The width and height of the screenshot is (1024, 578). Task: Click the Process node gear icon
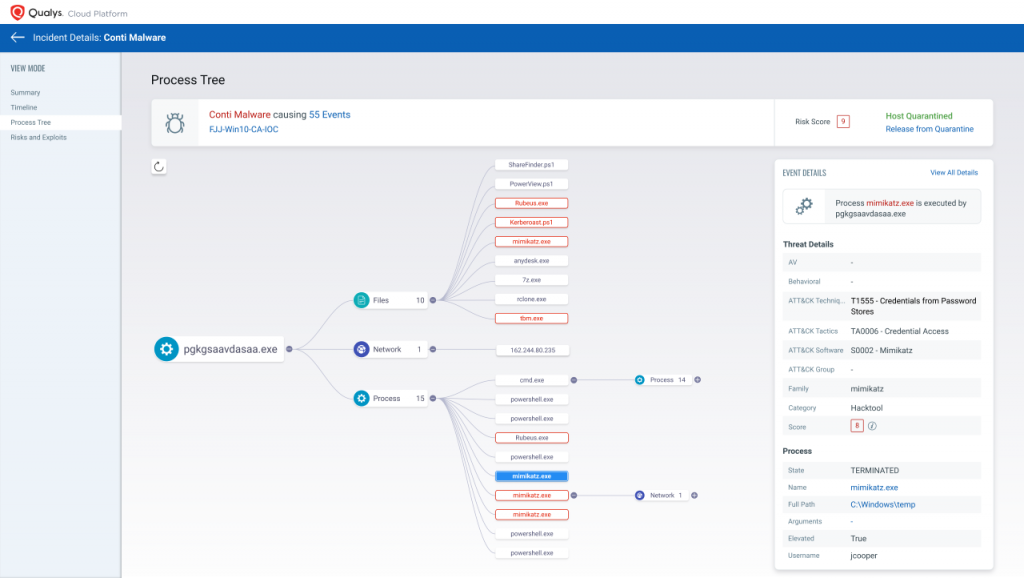tap(361, 398)
